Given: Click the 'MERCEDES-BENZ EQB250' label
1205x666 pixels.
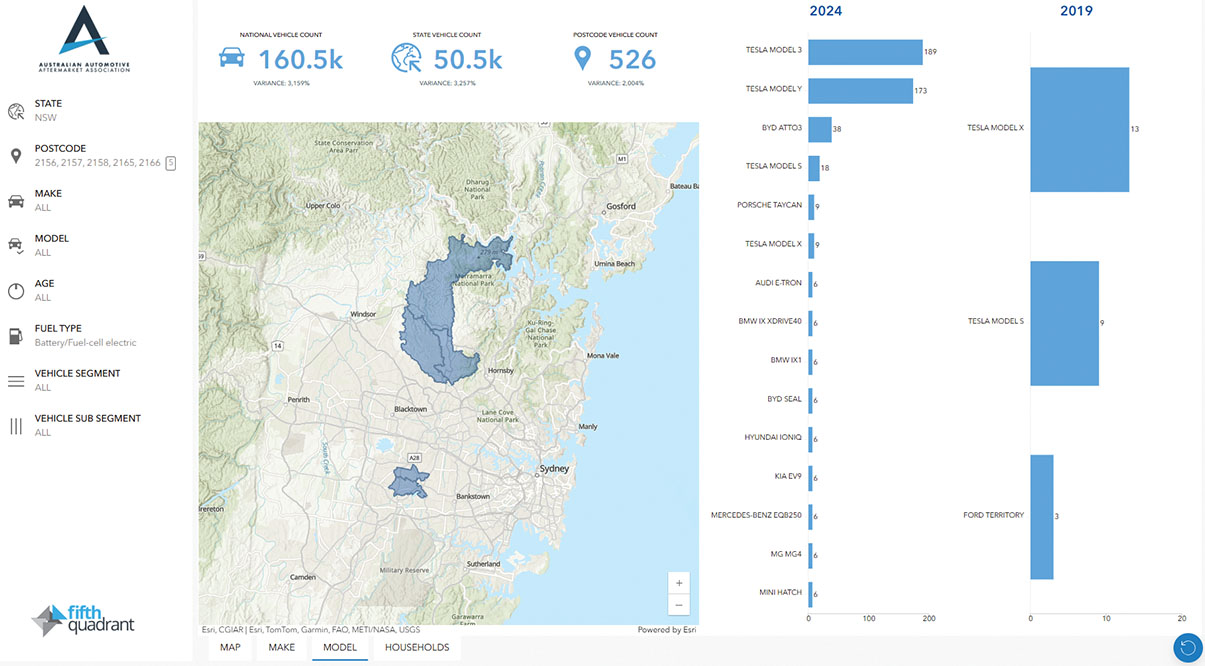Looking at the screenshot, I should point(756,515).
